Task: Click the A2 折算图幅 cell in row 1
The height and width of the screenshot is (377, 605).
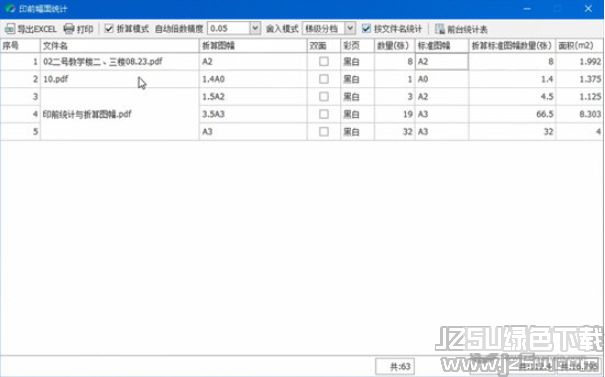Action: 253,62
